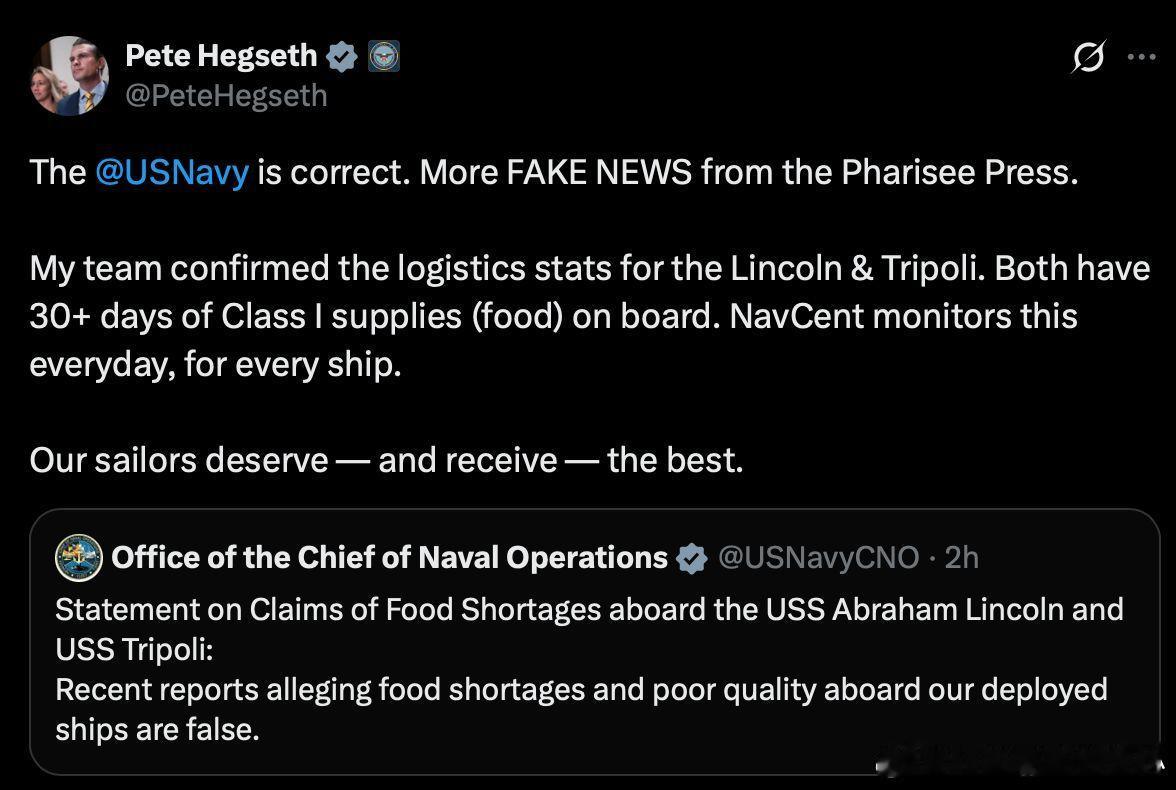Click the quoted post's 2h timestamp

point(961,558)
